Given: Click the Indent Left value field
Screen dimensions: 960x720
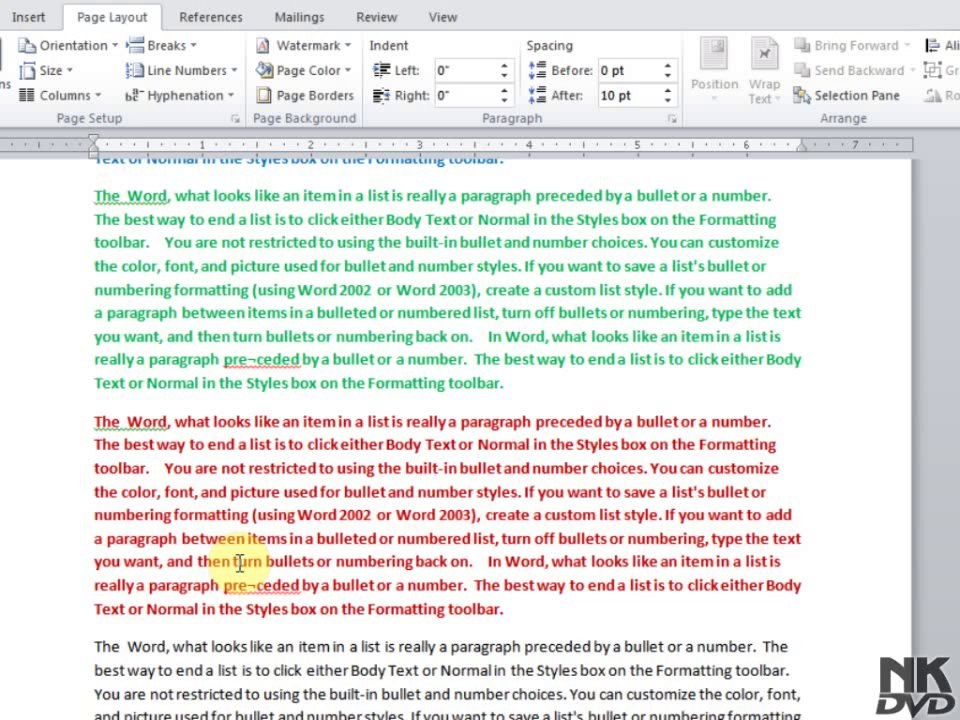Looking at the screenshot, I should coord(465,70).
